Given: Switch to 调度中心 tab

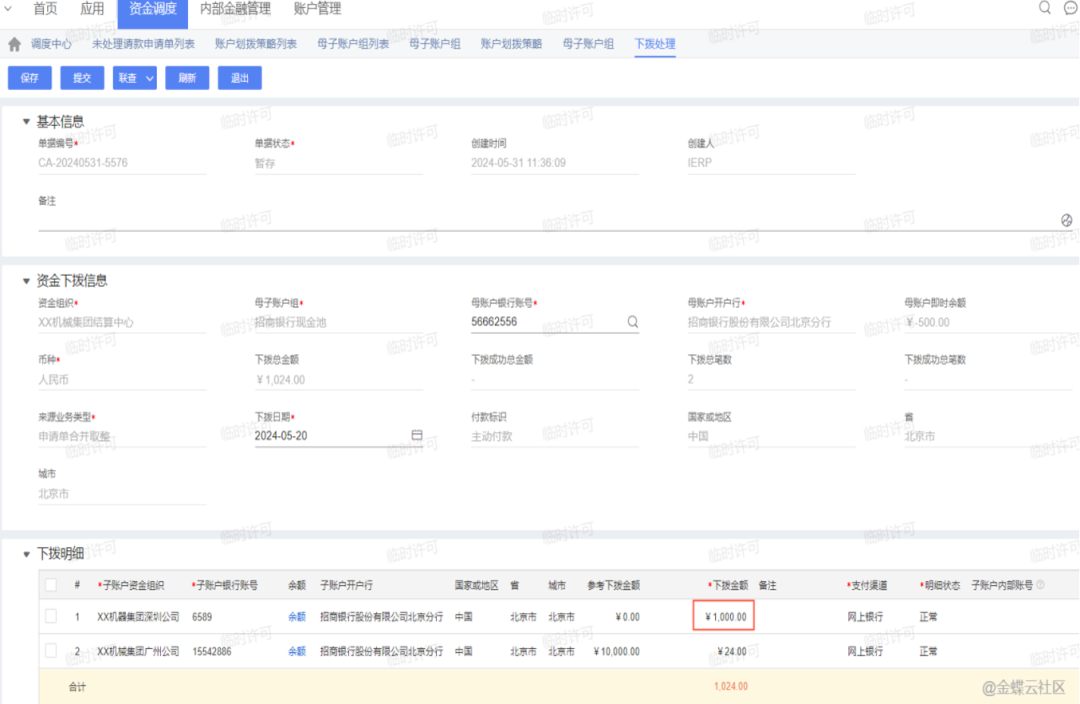Looking at the screenshot, I should 51,44.
